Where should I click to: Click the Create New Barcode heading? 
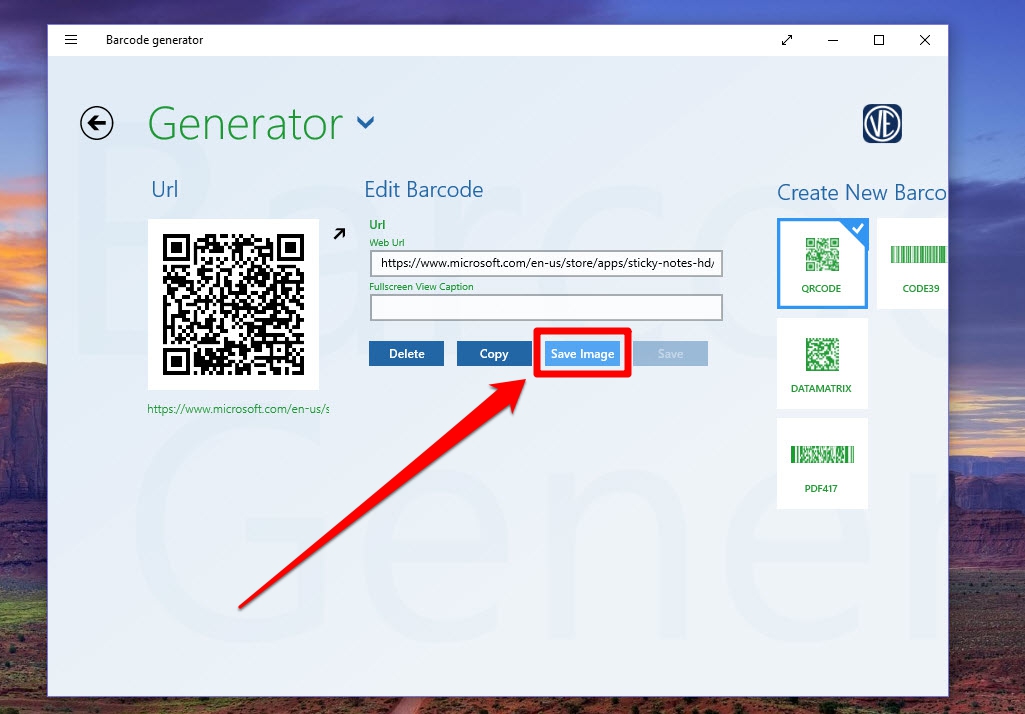tap(862, 192)
